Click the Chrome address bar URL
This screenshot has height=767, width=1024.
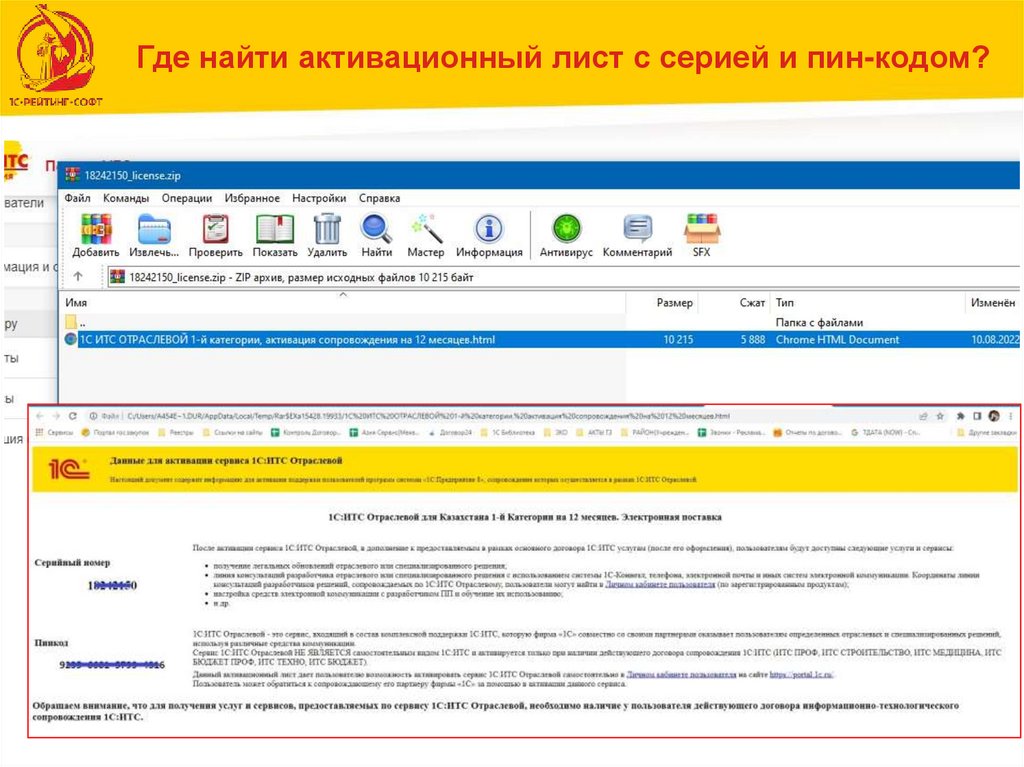428,416
